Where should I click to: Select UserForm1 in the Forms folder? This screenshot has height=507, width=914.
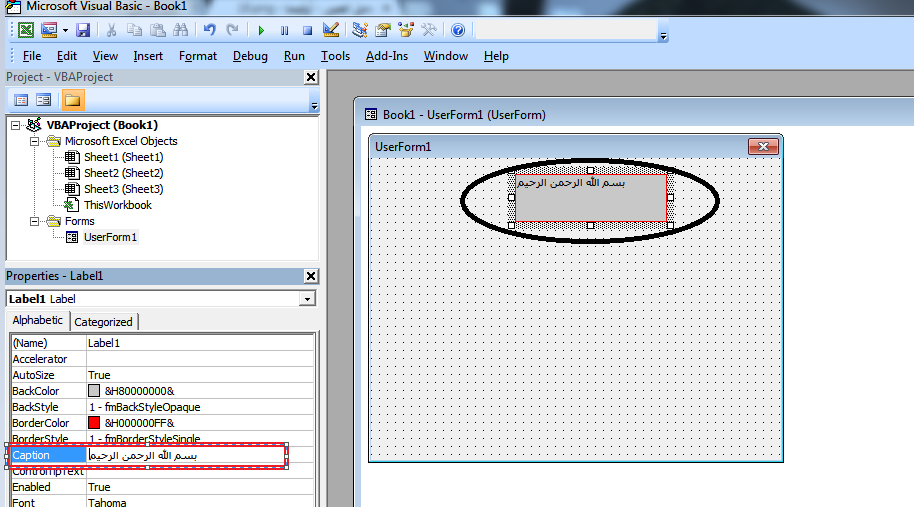(x=110, y=237)
